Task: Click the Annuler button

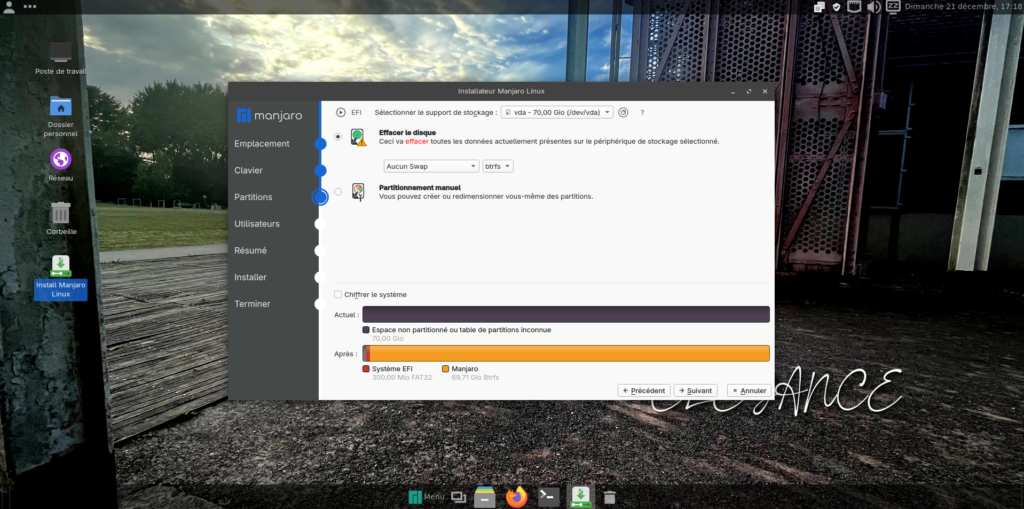Action: (749, 390)
